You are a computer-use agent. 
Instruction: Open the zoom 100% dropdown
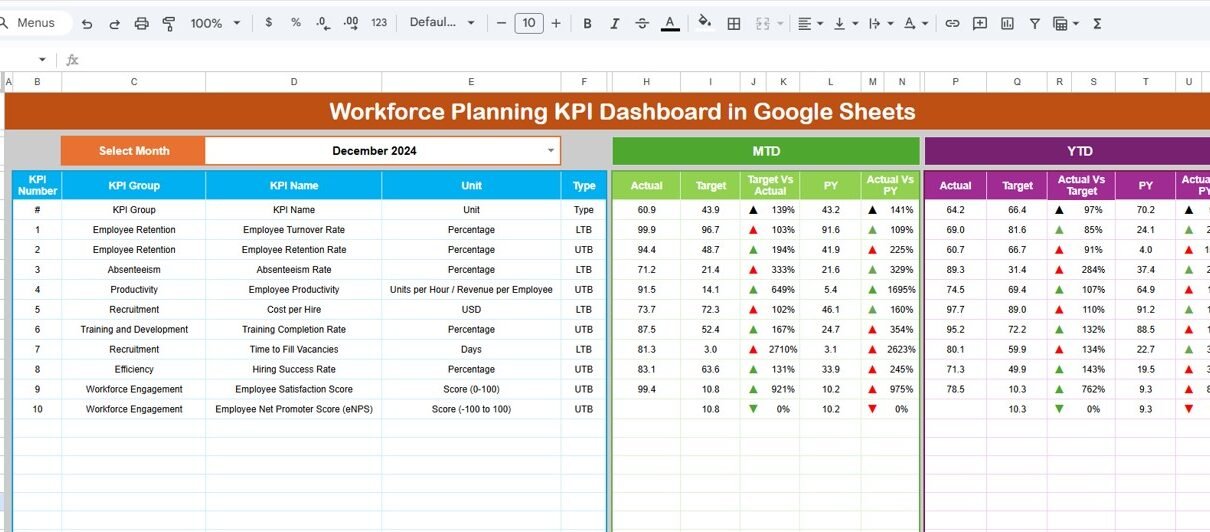[215, 23]
